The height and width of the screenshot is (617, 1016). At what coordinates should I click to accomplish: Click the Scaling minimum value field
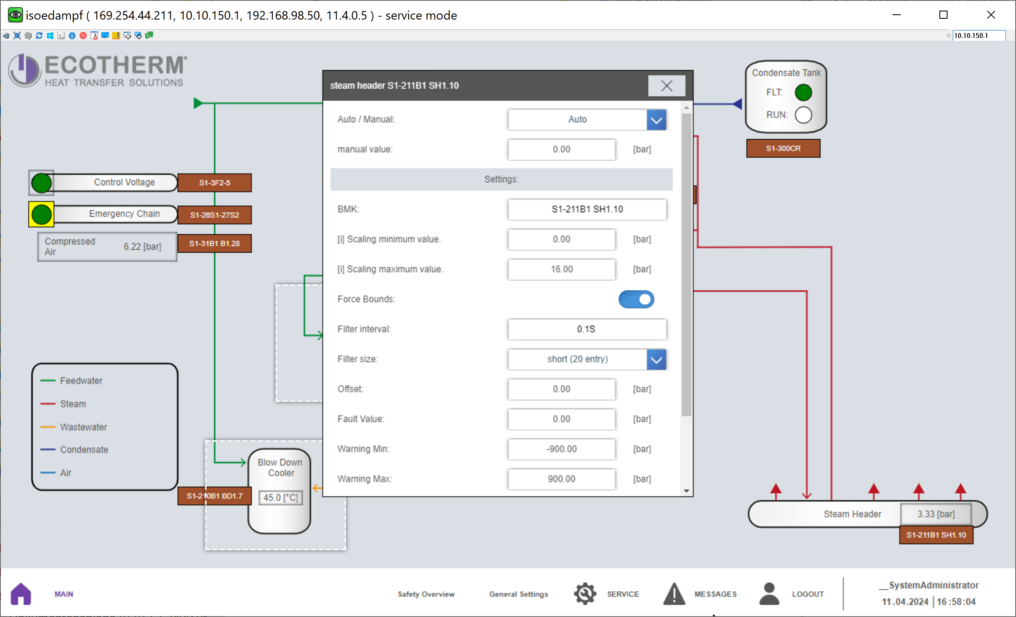pyautogui.click(x=562, y=239)
